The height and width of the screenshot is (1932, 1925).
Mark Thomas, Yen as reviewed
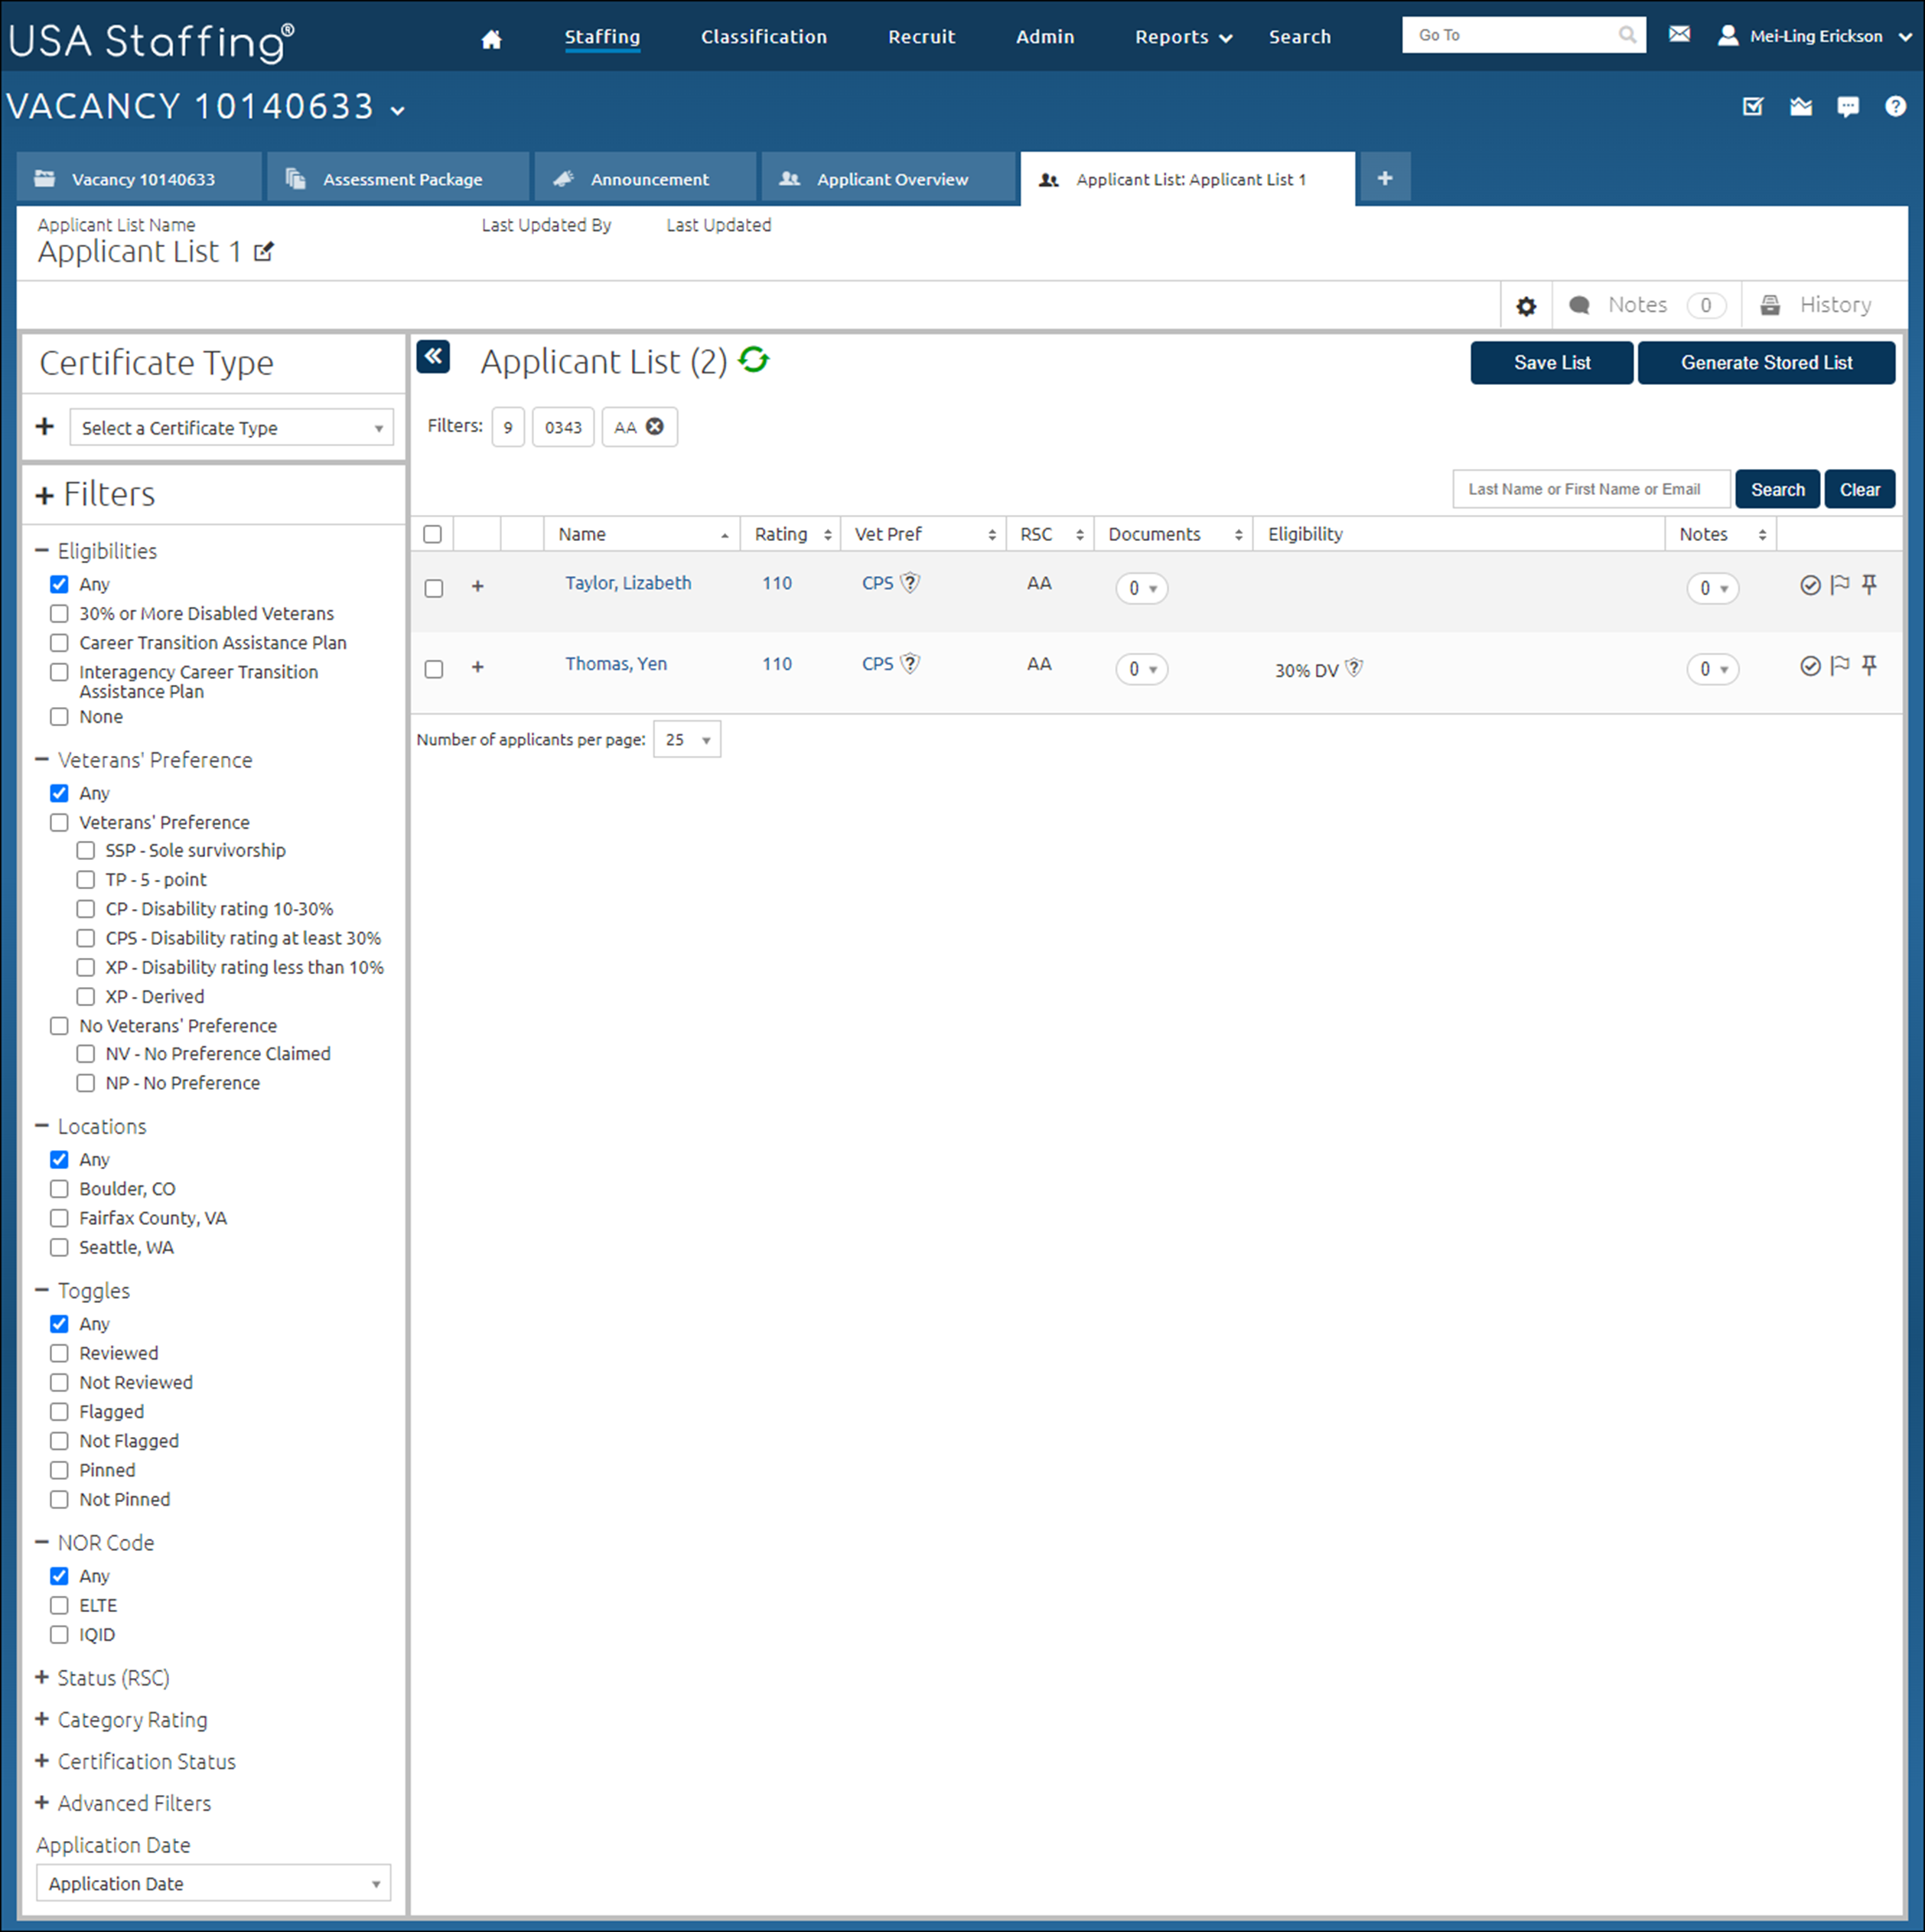pos(1810,666)
